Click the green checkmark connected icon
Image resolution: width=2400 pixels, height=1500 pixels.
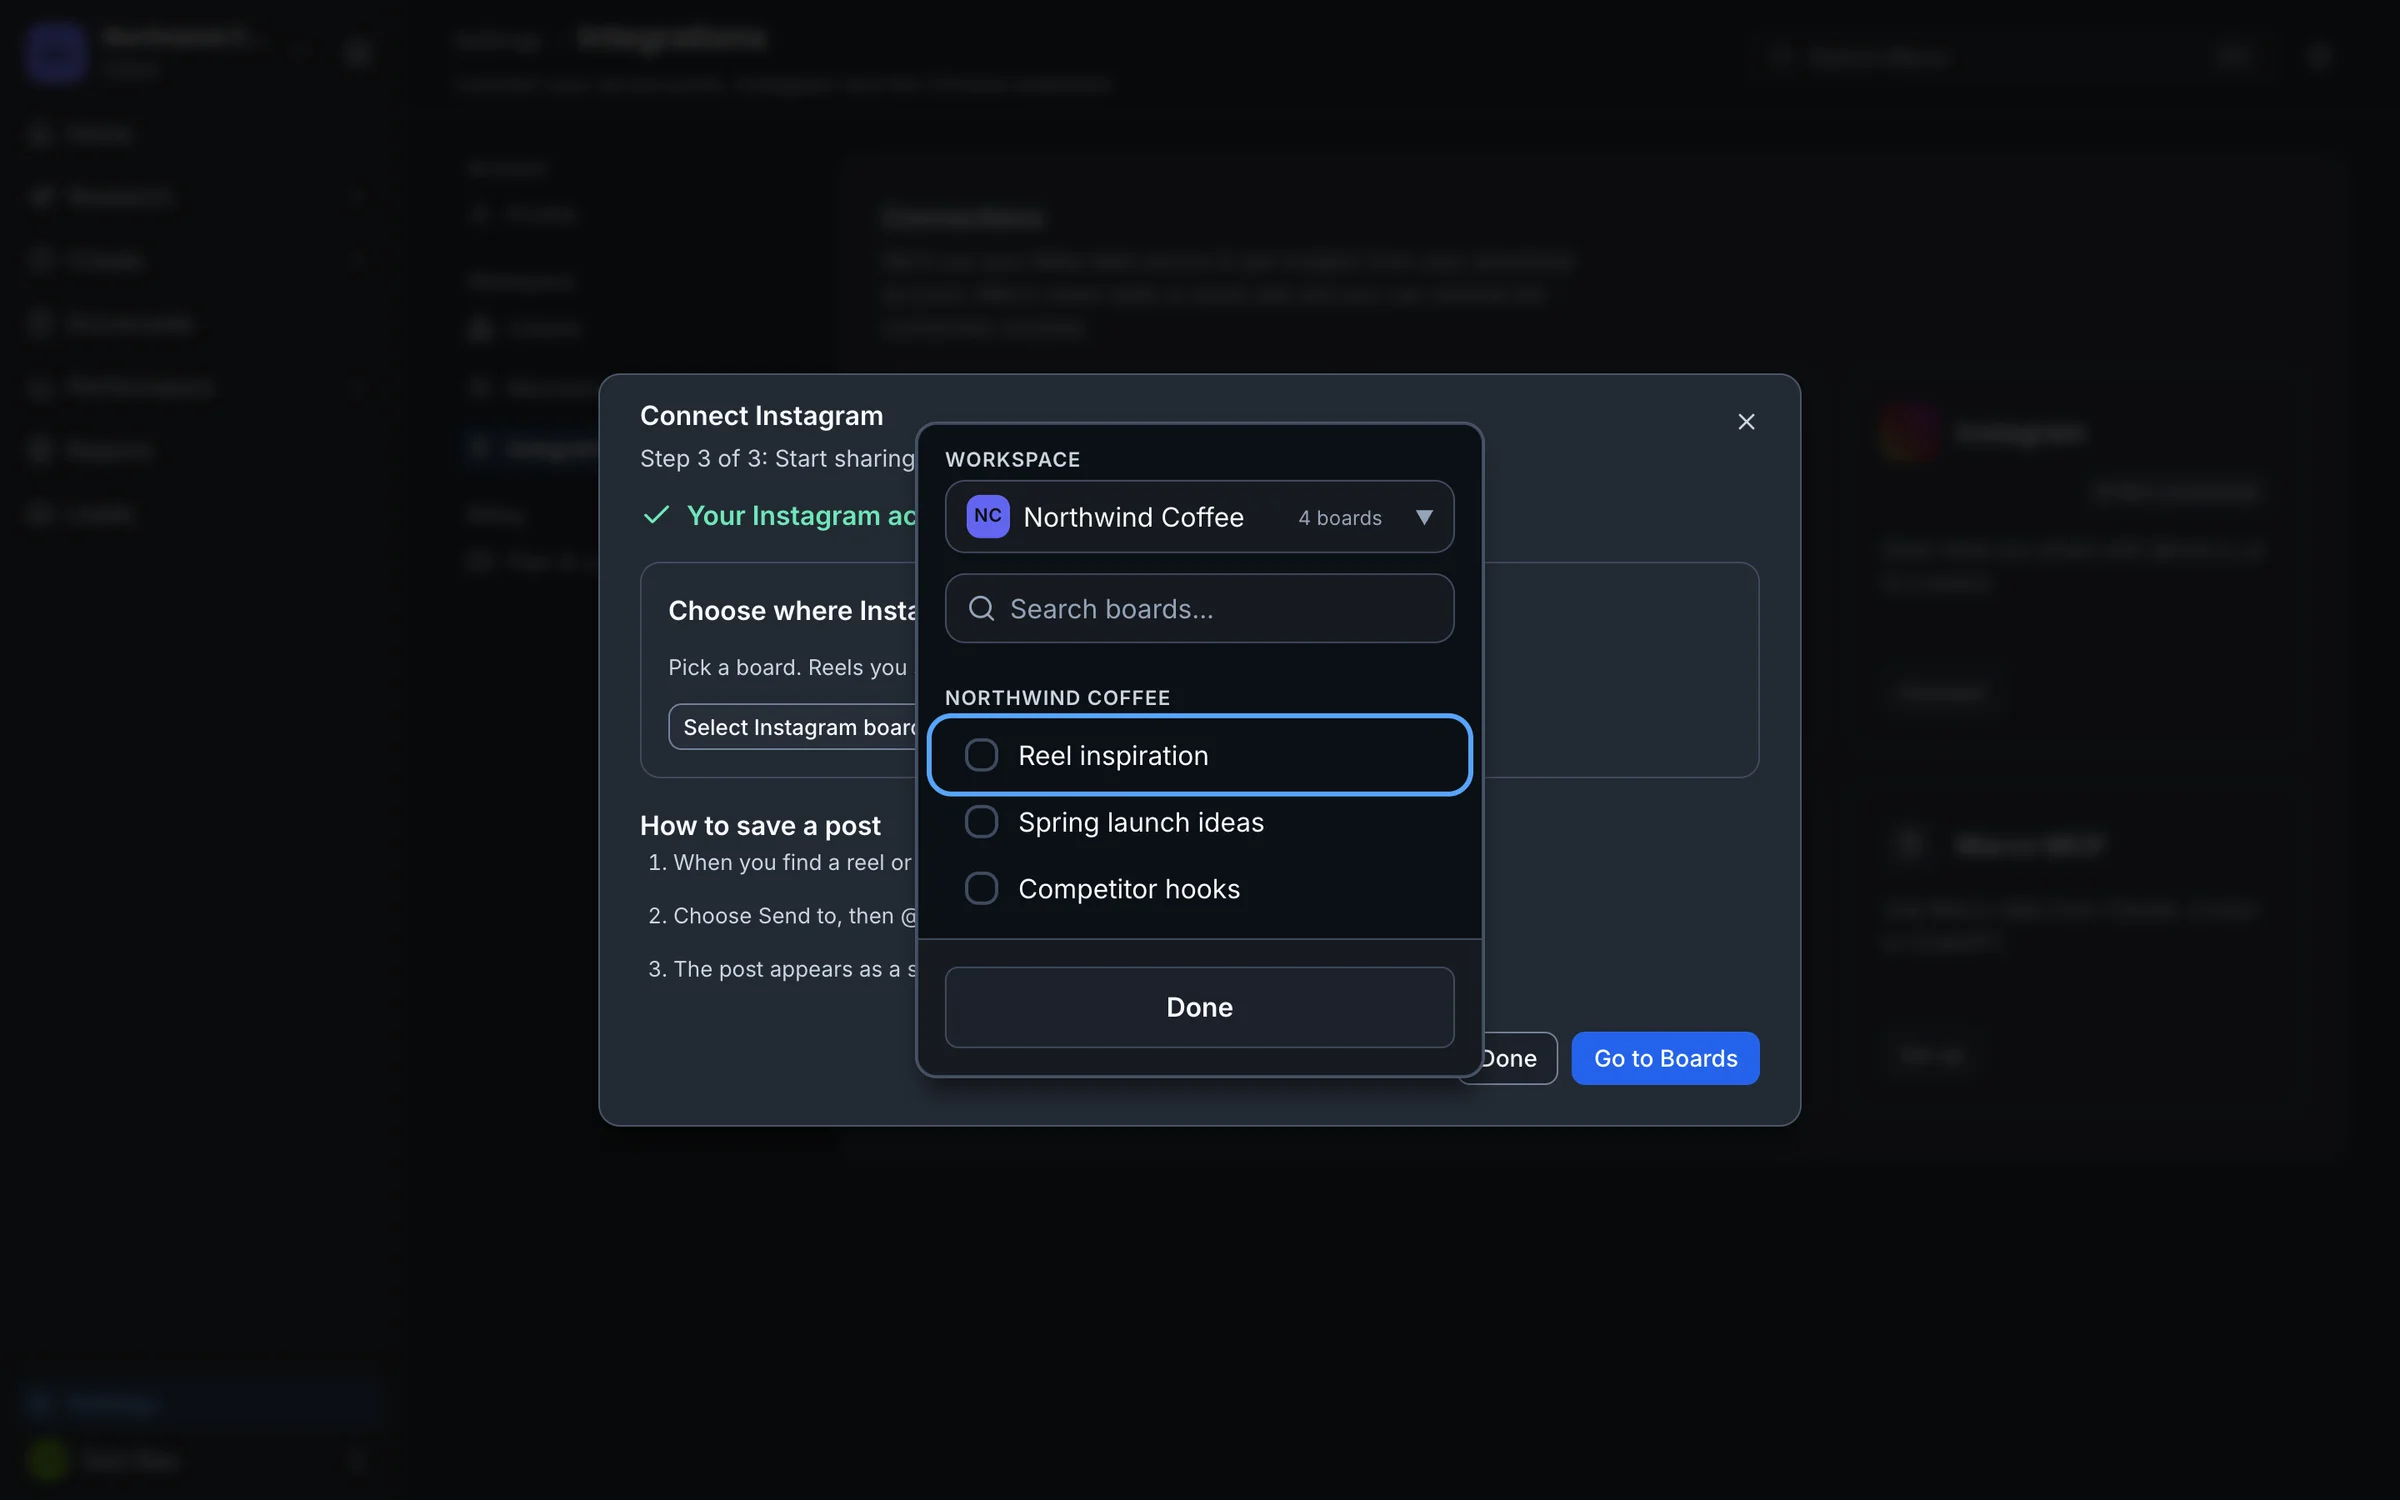click(x=656, y=515)
